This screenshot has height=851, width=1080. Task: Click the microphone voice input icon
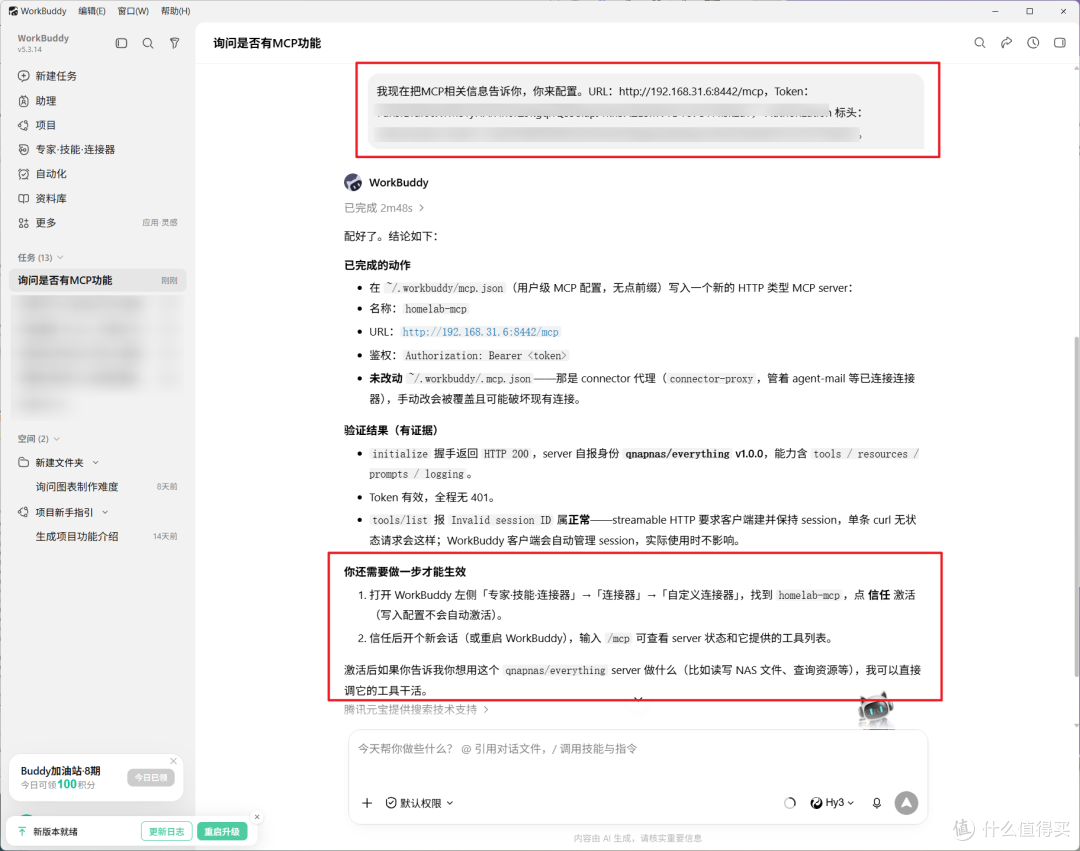pyautogui.click(x=877, y=803)
